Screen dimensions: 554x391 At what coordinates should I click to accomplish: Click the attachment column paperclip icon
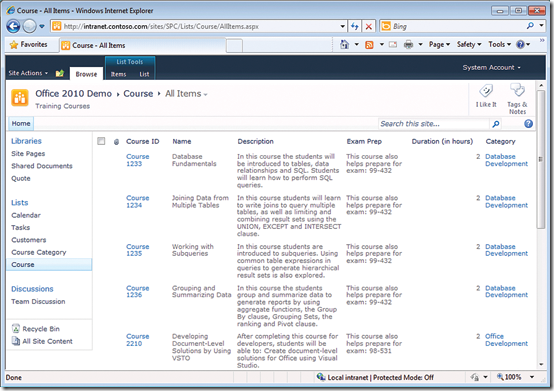tap(116, 142)
